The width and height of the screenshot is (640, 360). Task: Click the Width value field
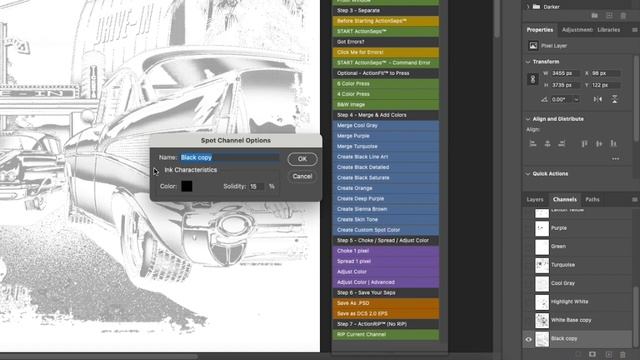point(565,73)
